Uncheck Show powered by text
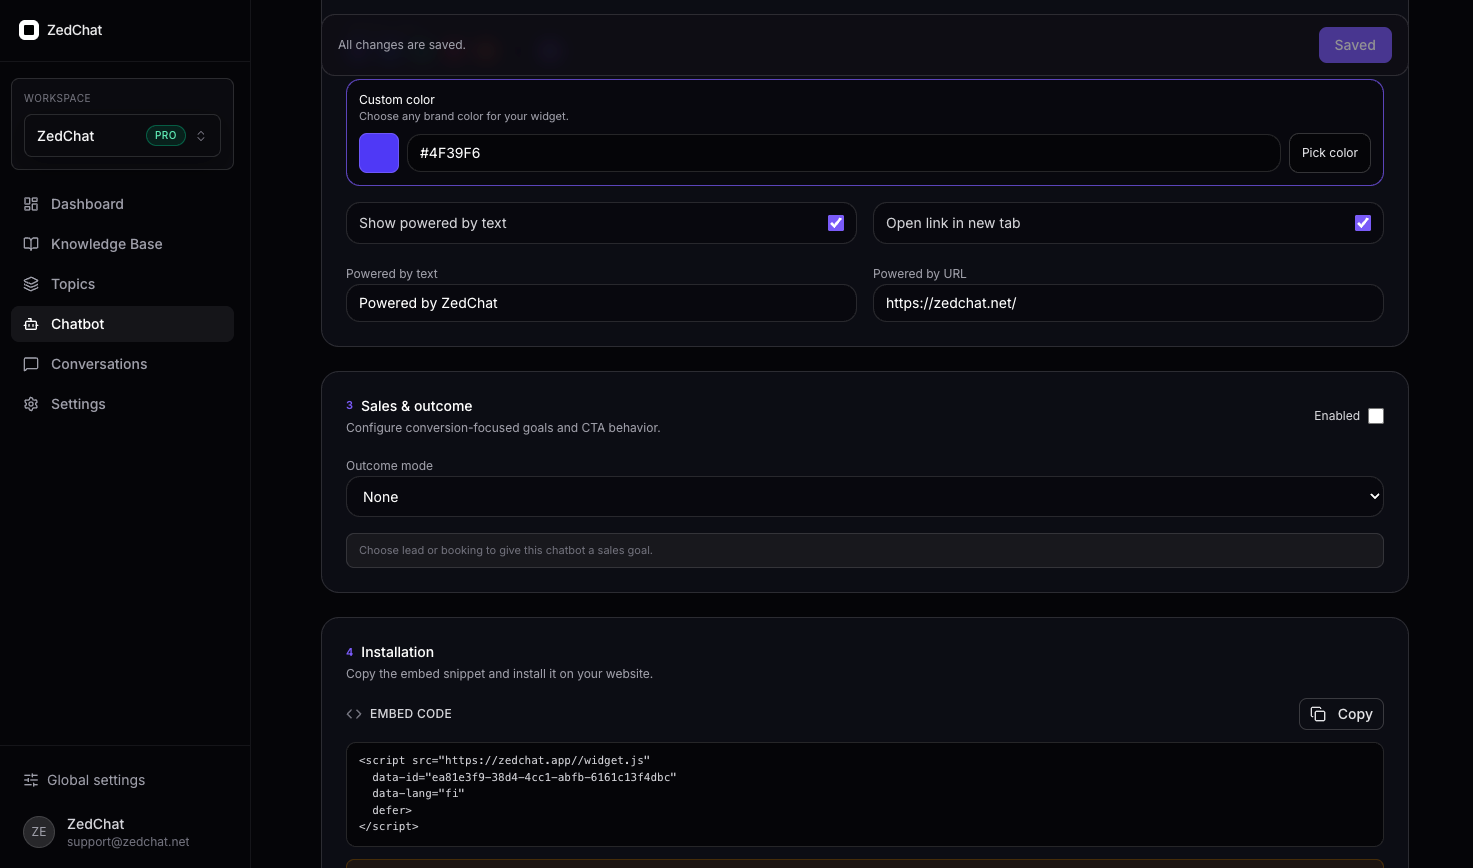The height and width of the screenshot is (868, 1473). coord(836,223)
